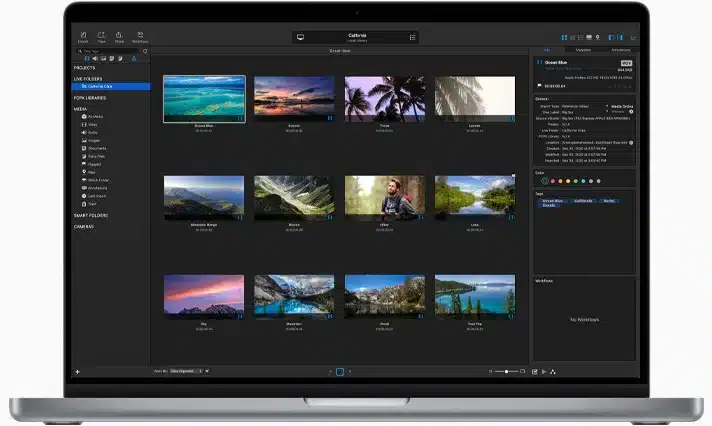Click the California tag in Tags
Viewport: 712px width, 426px height.
pyautogui.click(x=583, y=201)
